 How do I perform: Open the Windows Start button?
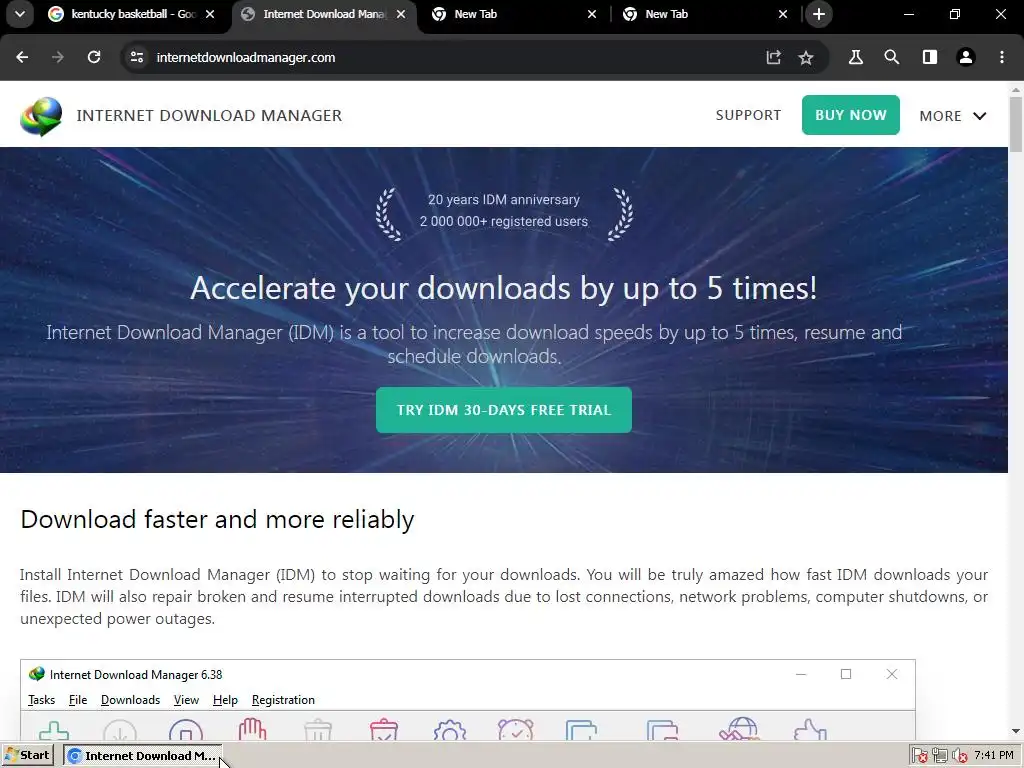click(x=27, y=756)
